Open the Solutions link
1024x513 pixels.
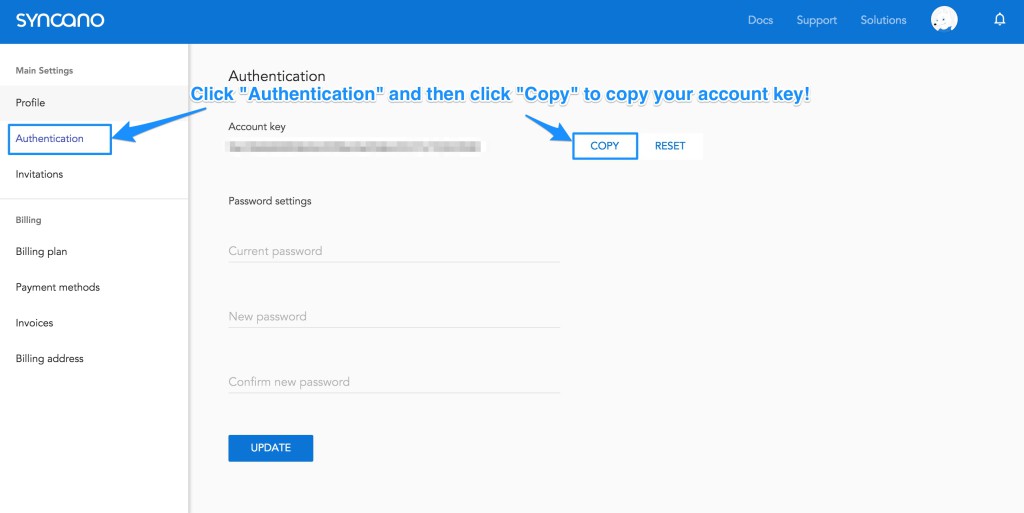883,20
